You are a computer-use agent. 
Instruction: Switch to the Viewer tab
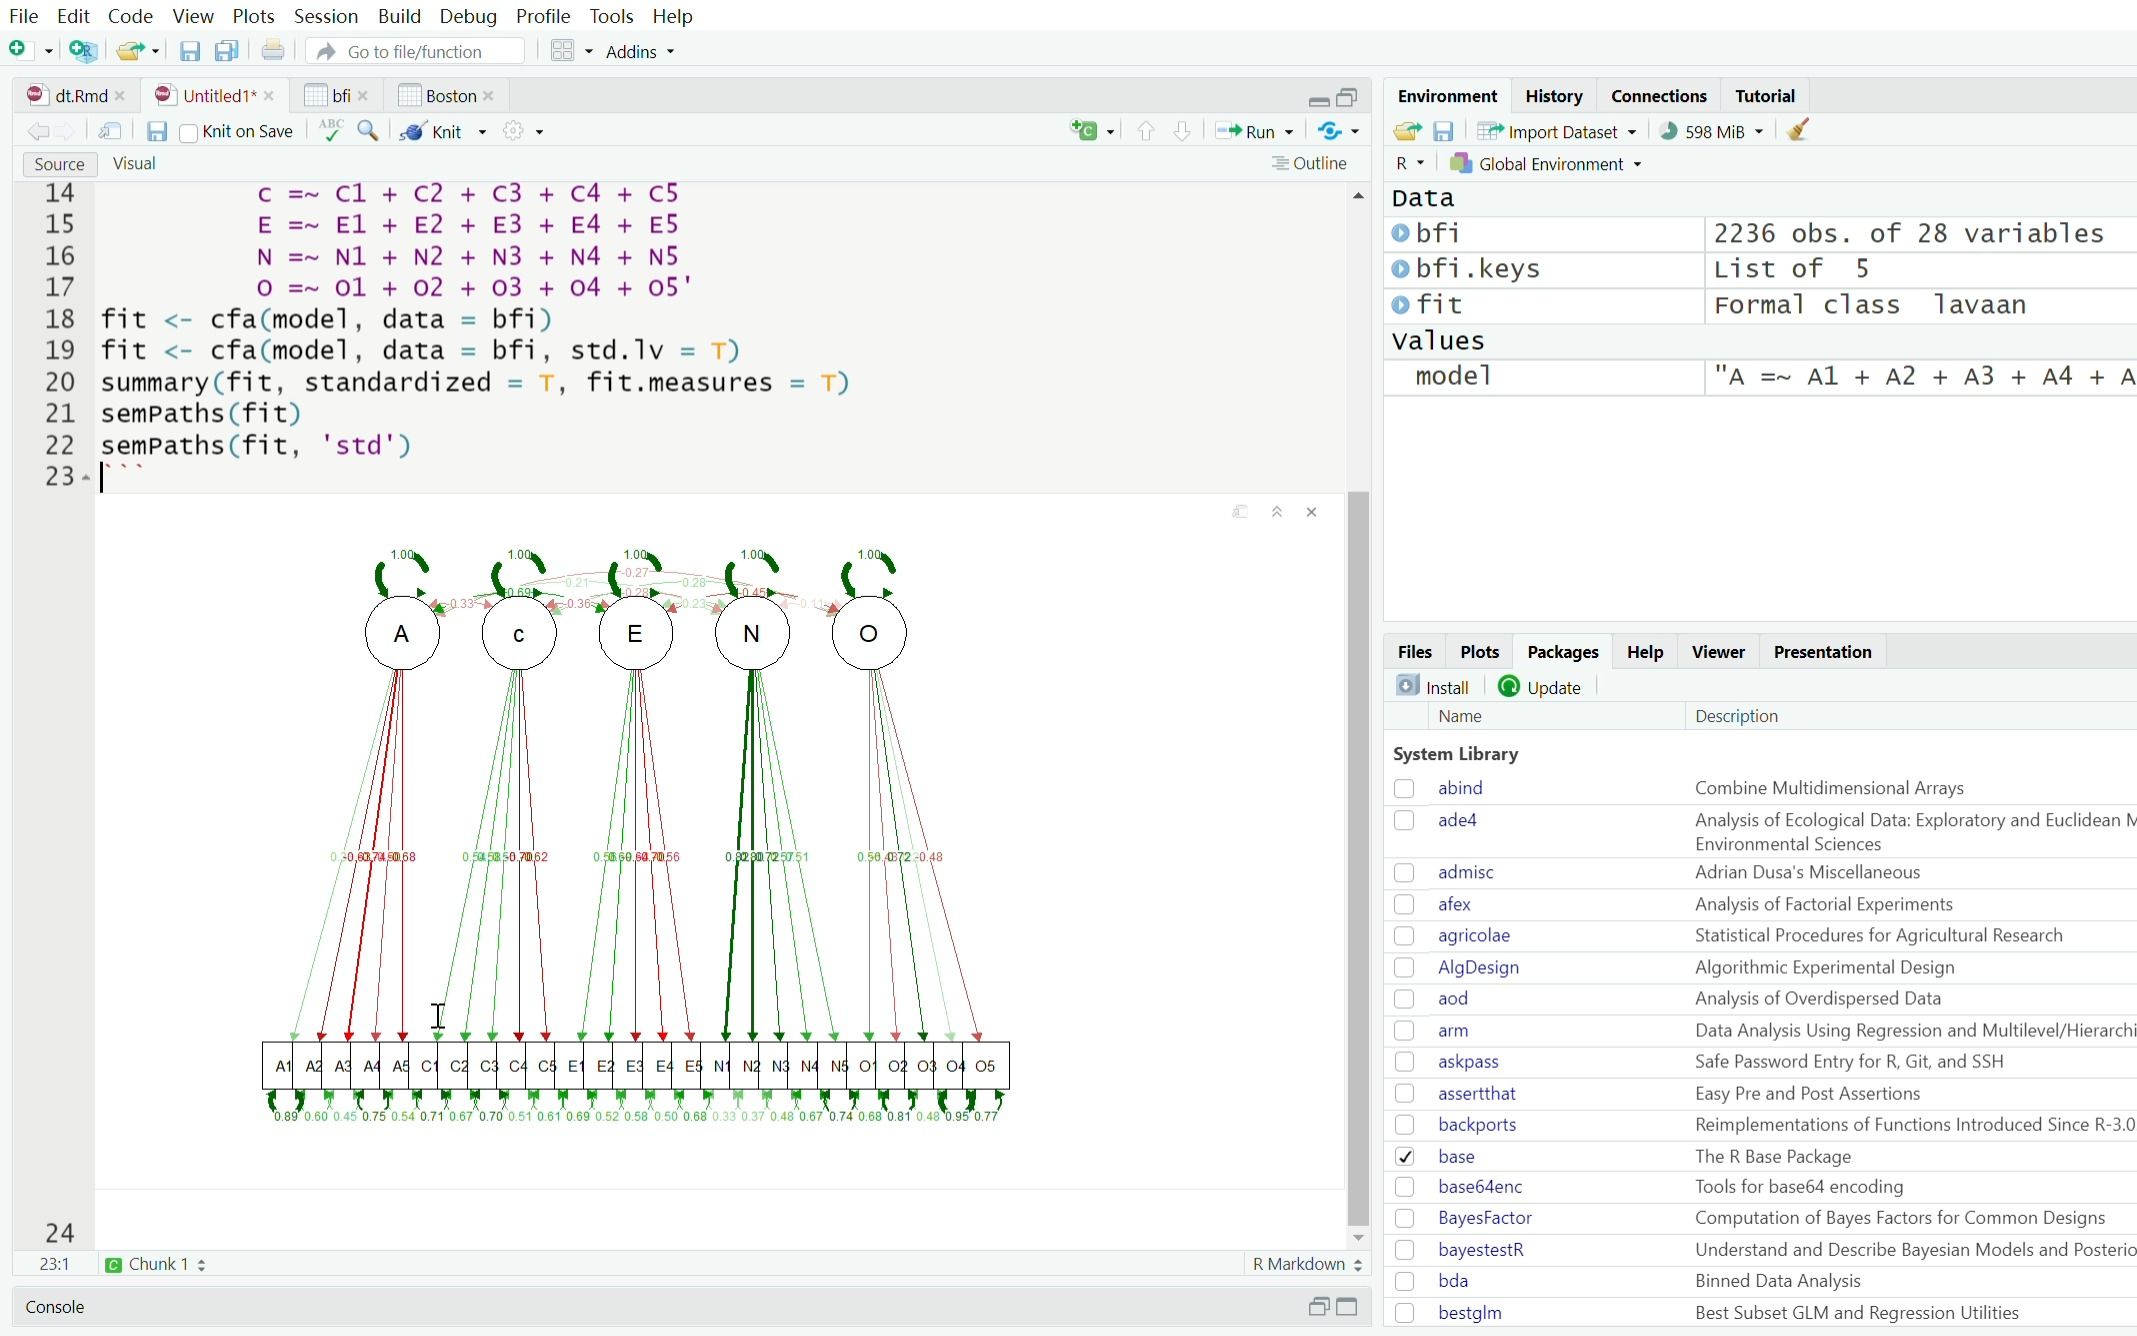(x=1718, y=652)
